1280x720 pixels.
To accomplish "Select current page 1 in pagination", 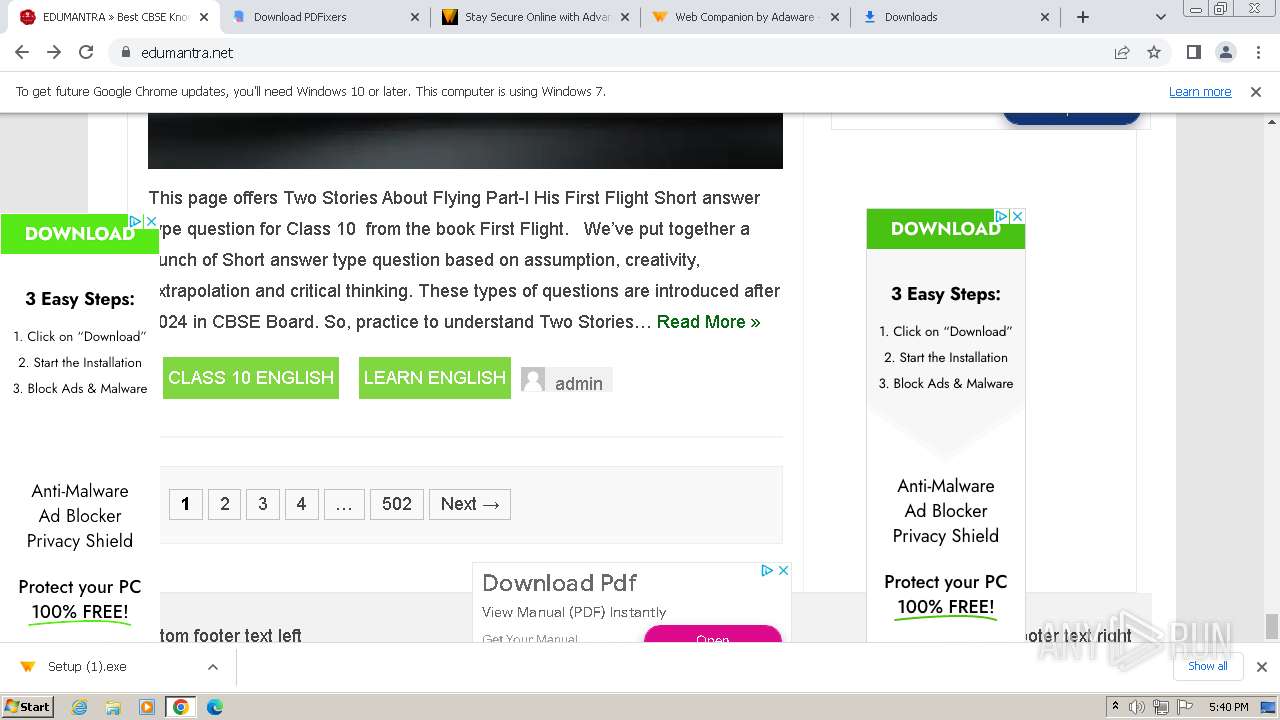I will [185, 504].
